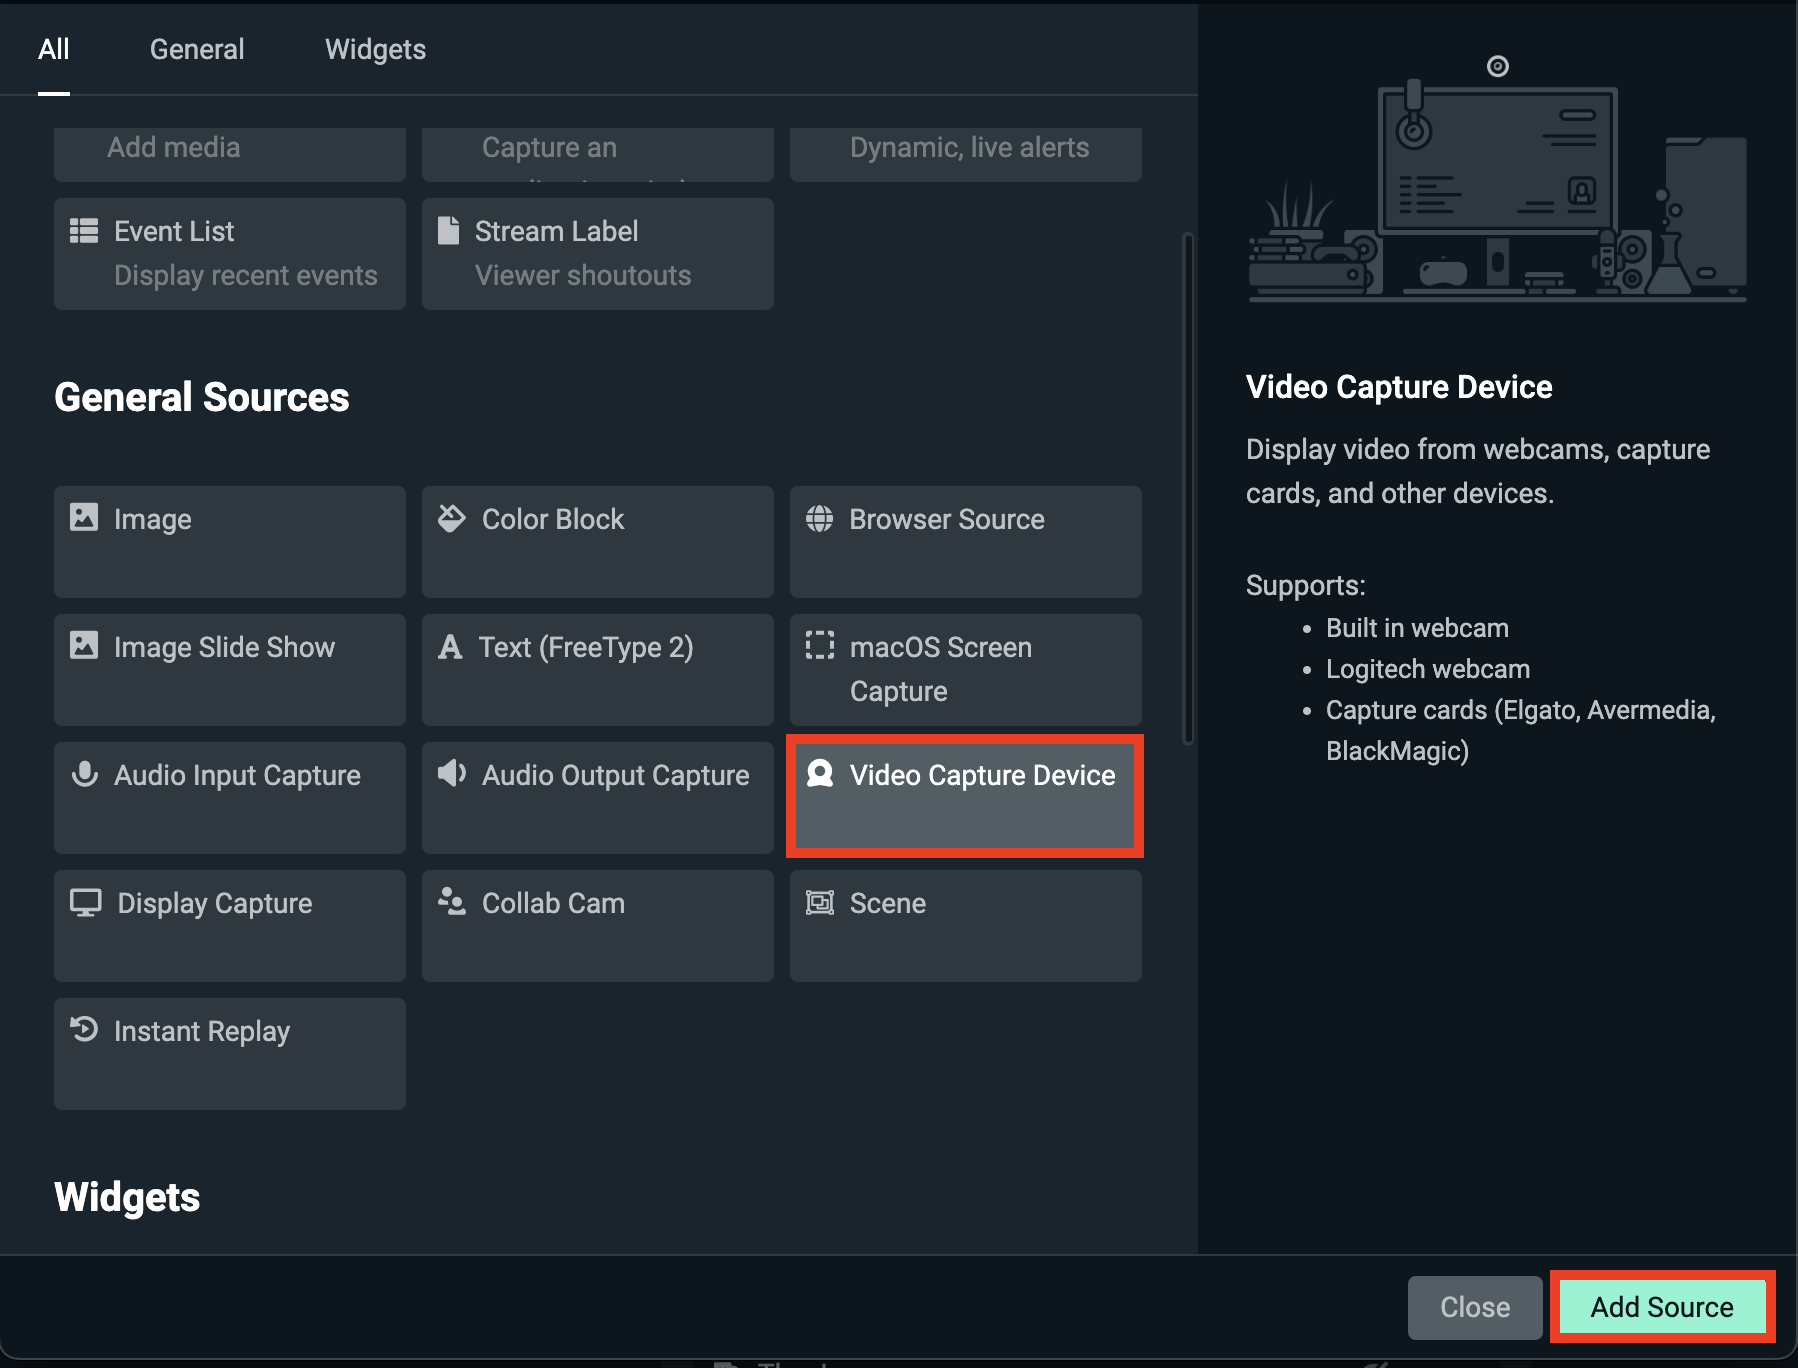
Task: Click the Audio Input Capture microphone icon
Action: click(x=86, y=774)
